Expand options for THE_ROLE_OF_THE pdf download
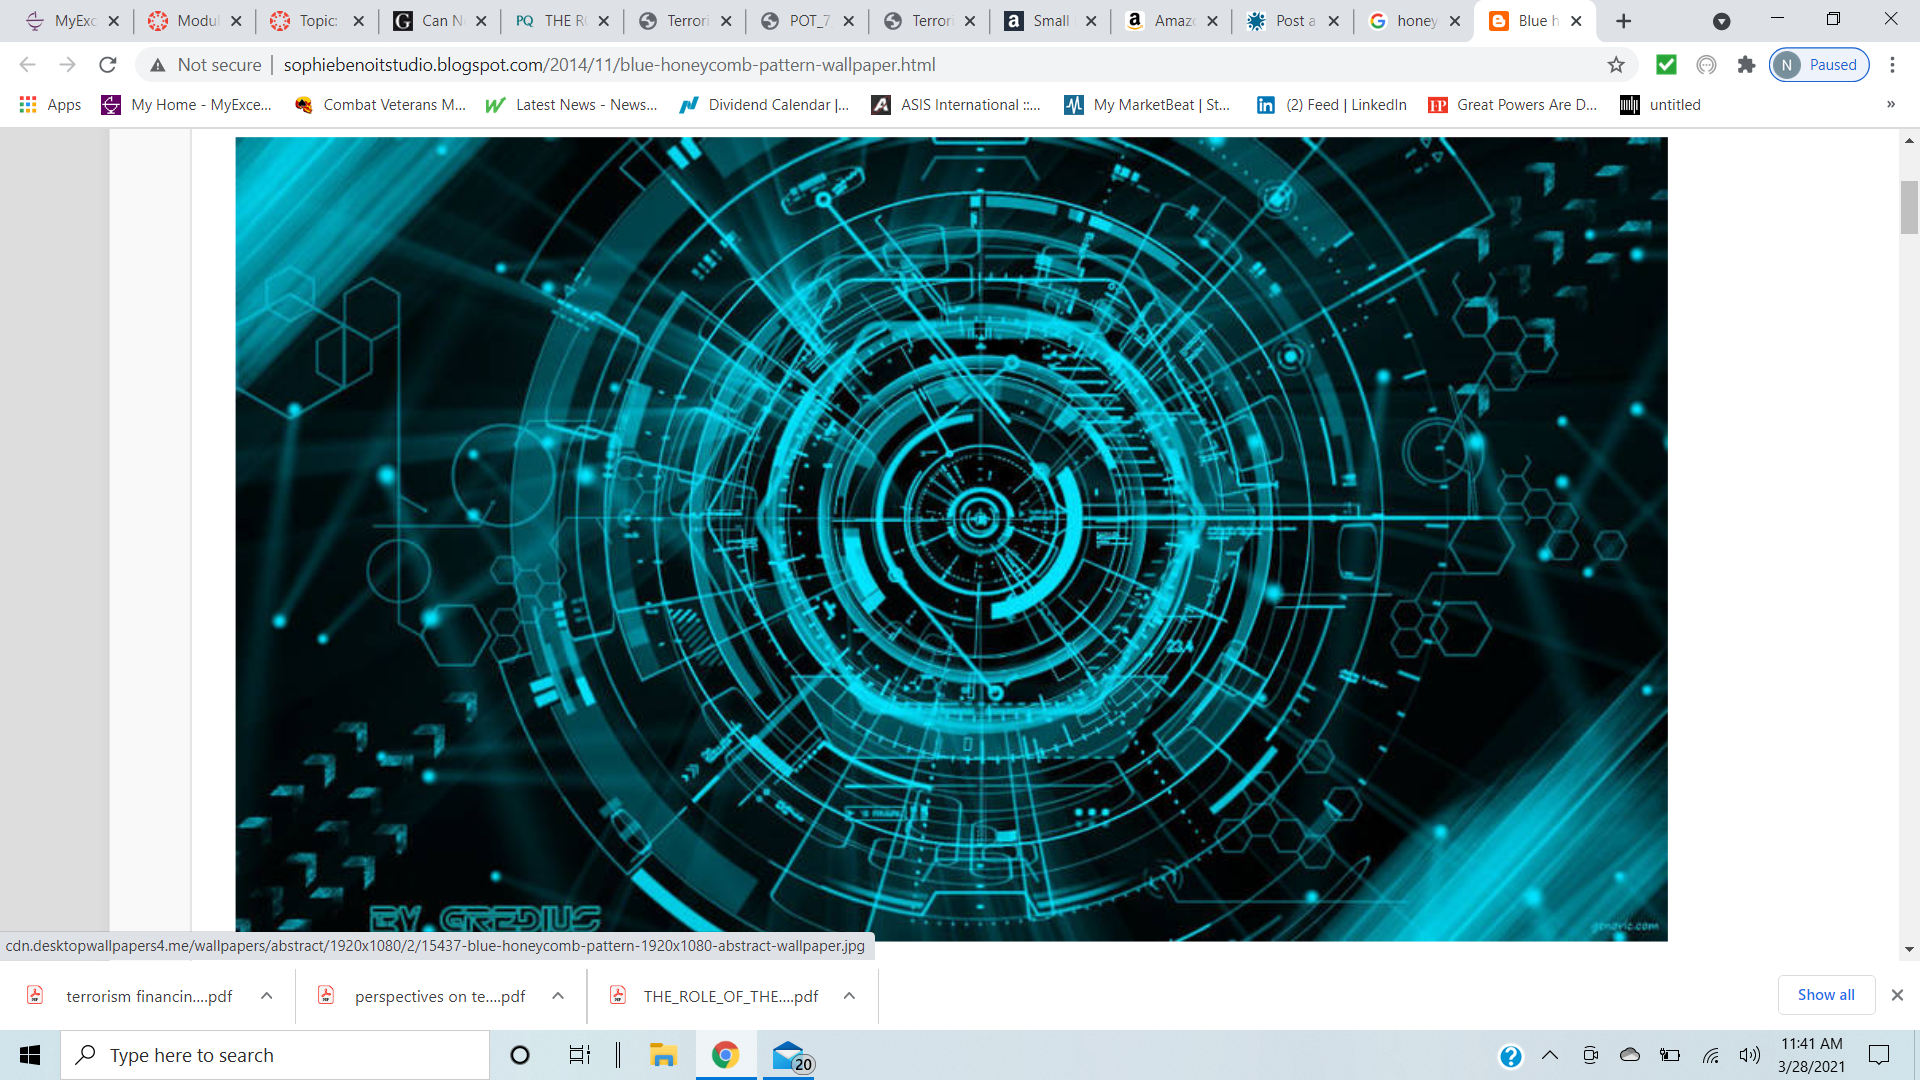Viewport: 1920px width, 1080px height. click(x=849, y=996)
